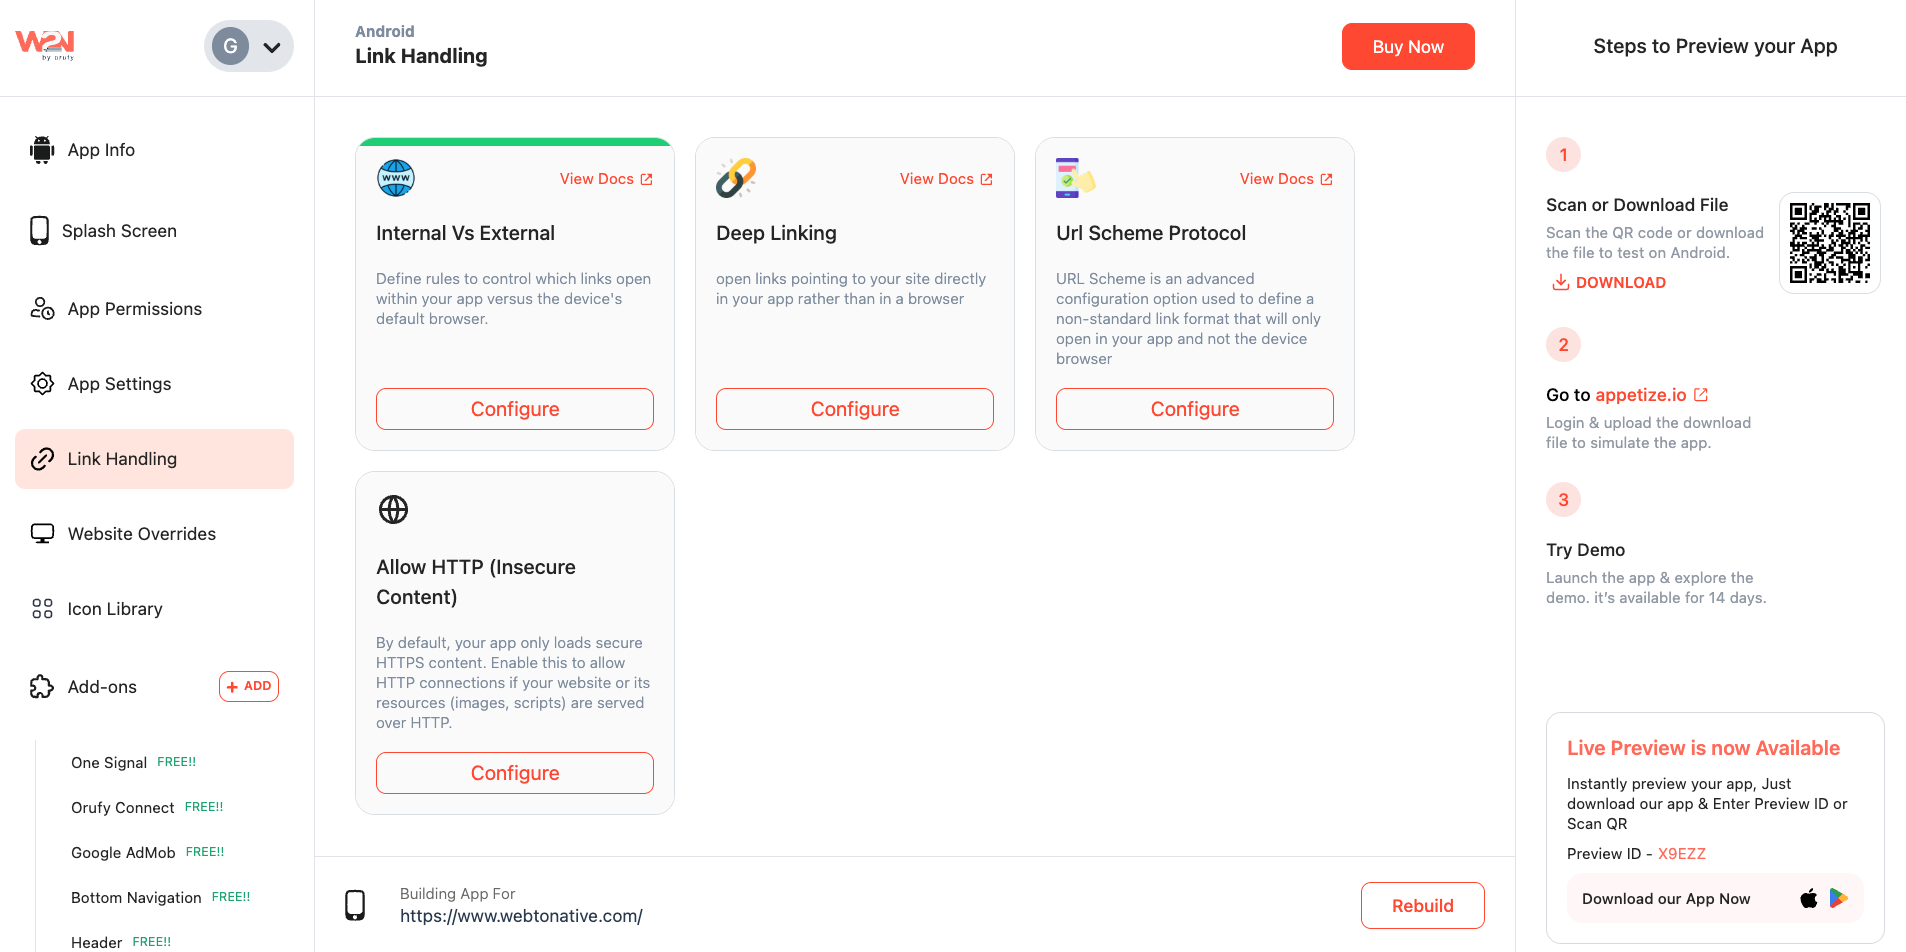Screen dimensions: 1906x952
Task: Configure Url Scheme Protocol
Action: click(x=1195, y=409)
